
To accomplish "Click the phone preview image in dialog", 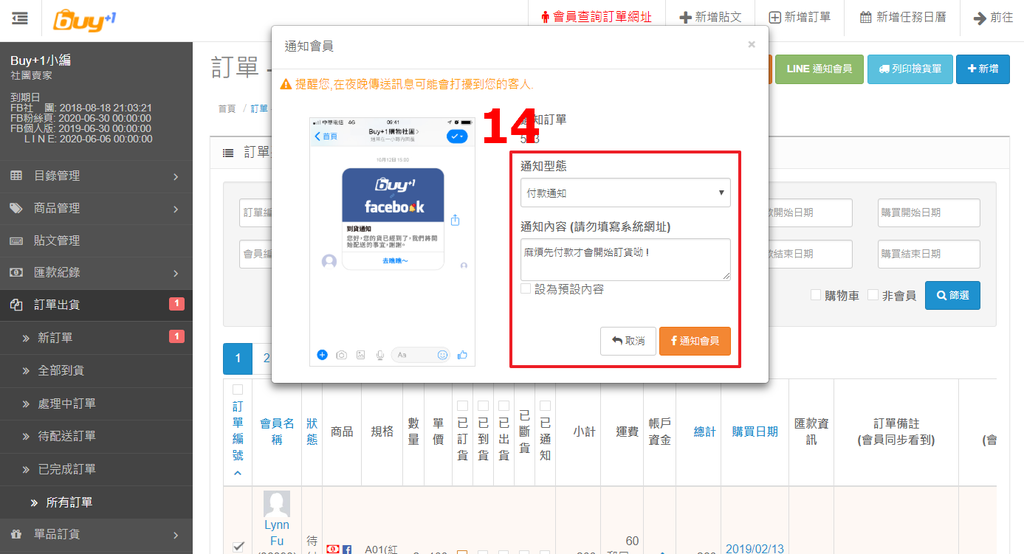I will (392, 241).
